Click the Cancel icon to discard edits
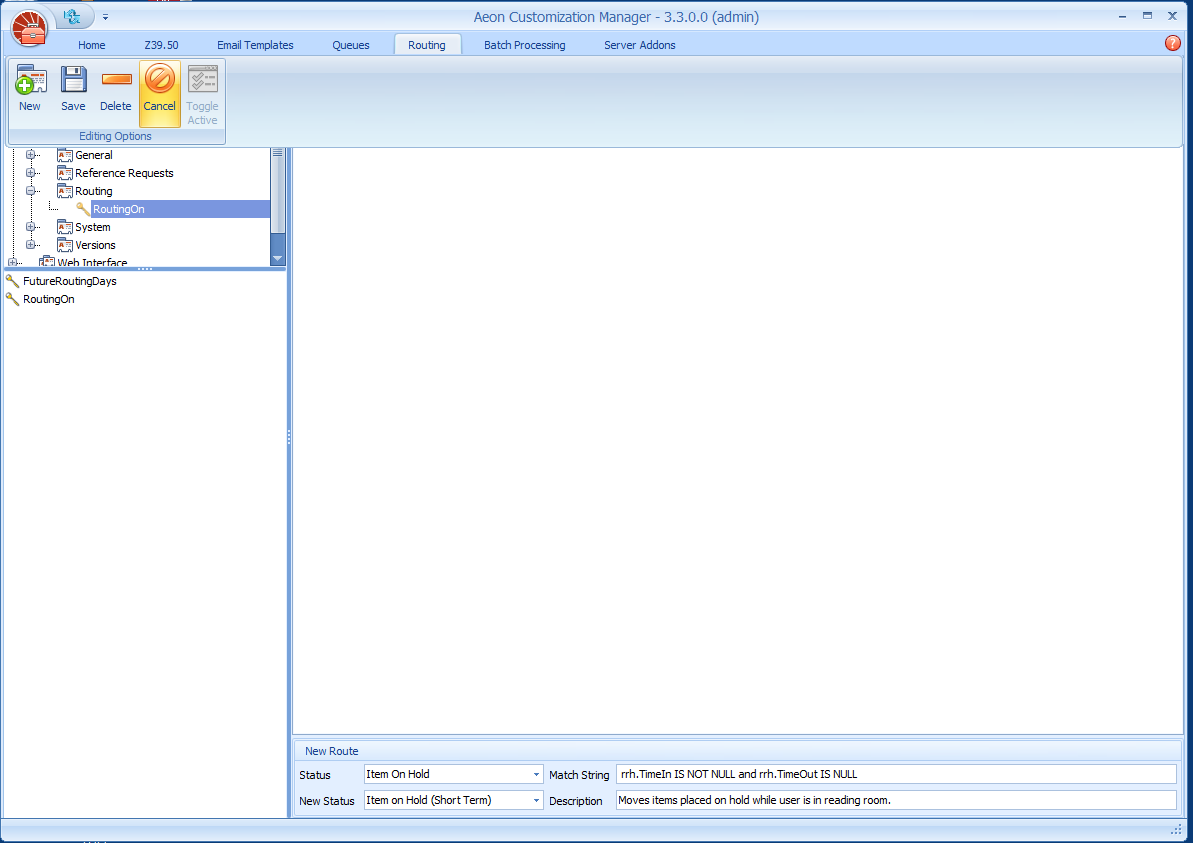 [160, 88]
